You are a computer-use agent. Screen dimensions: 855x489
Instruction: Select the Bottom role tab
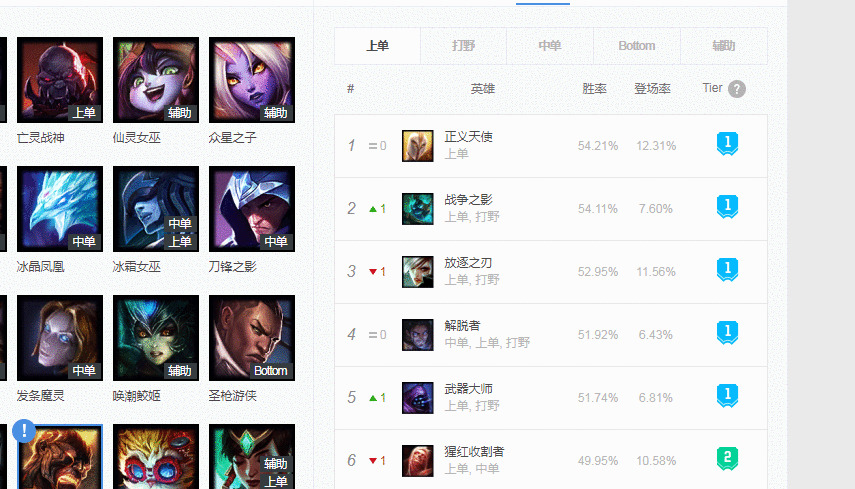pyautogui.click(x=637, y=46)
